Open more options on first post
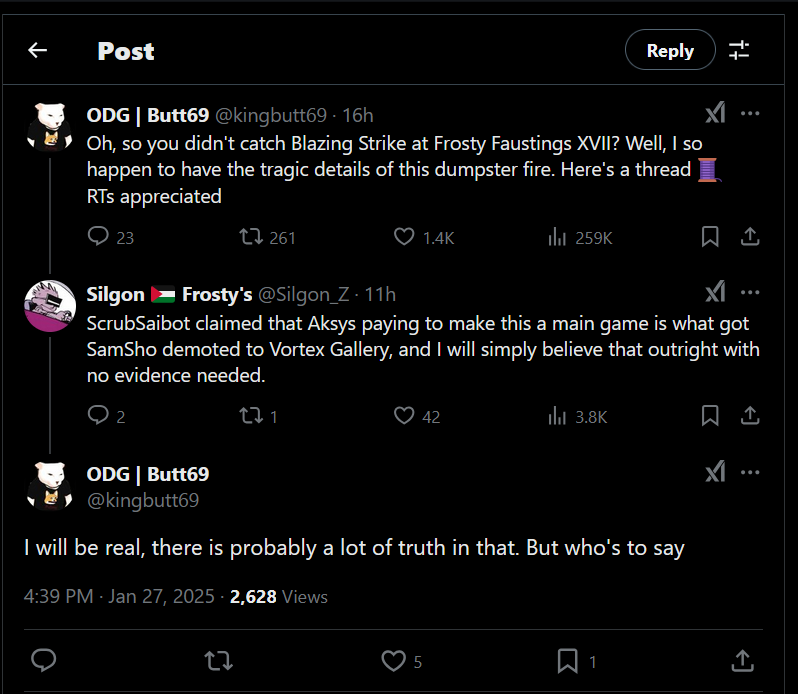 point(750,114)
